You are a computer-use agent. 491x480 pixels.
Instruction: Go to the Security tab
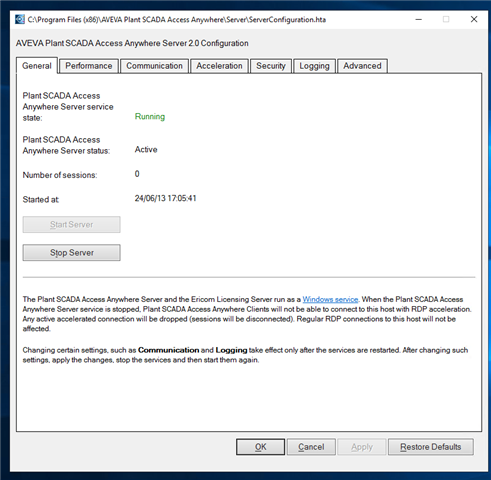tap(271, 66)
